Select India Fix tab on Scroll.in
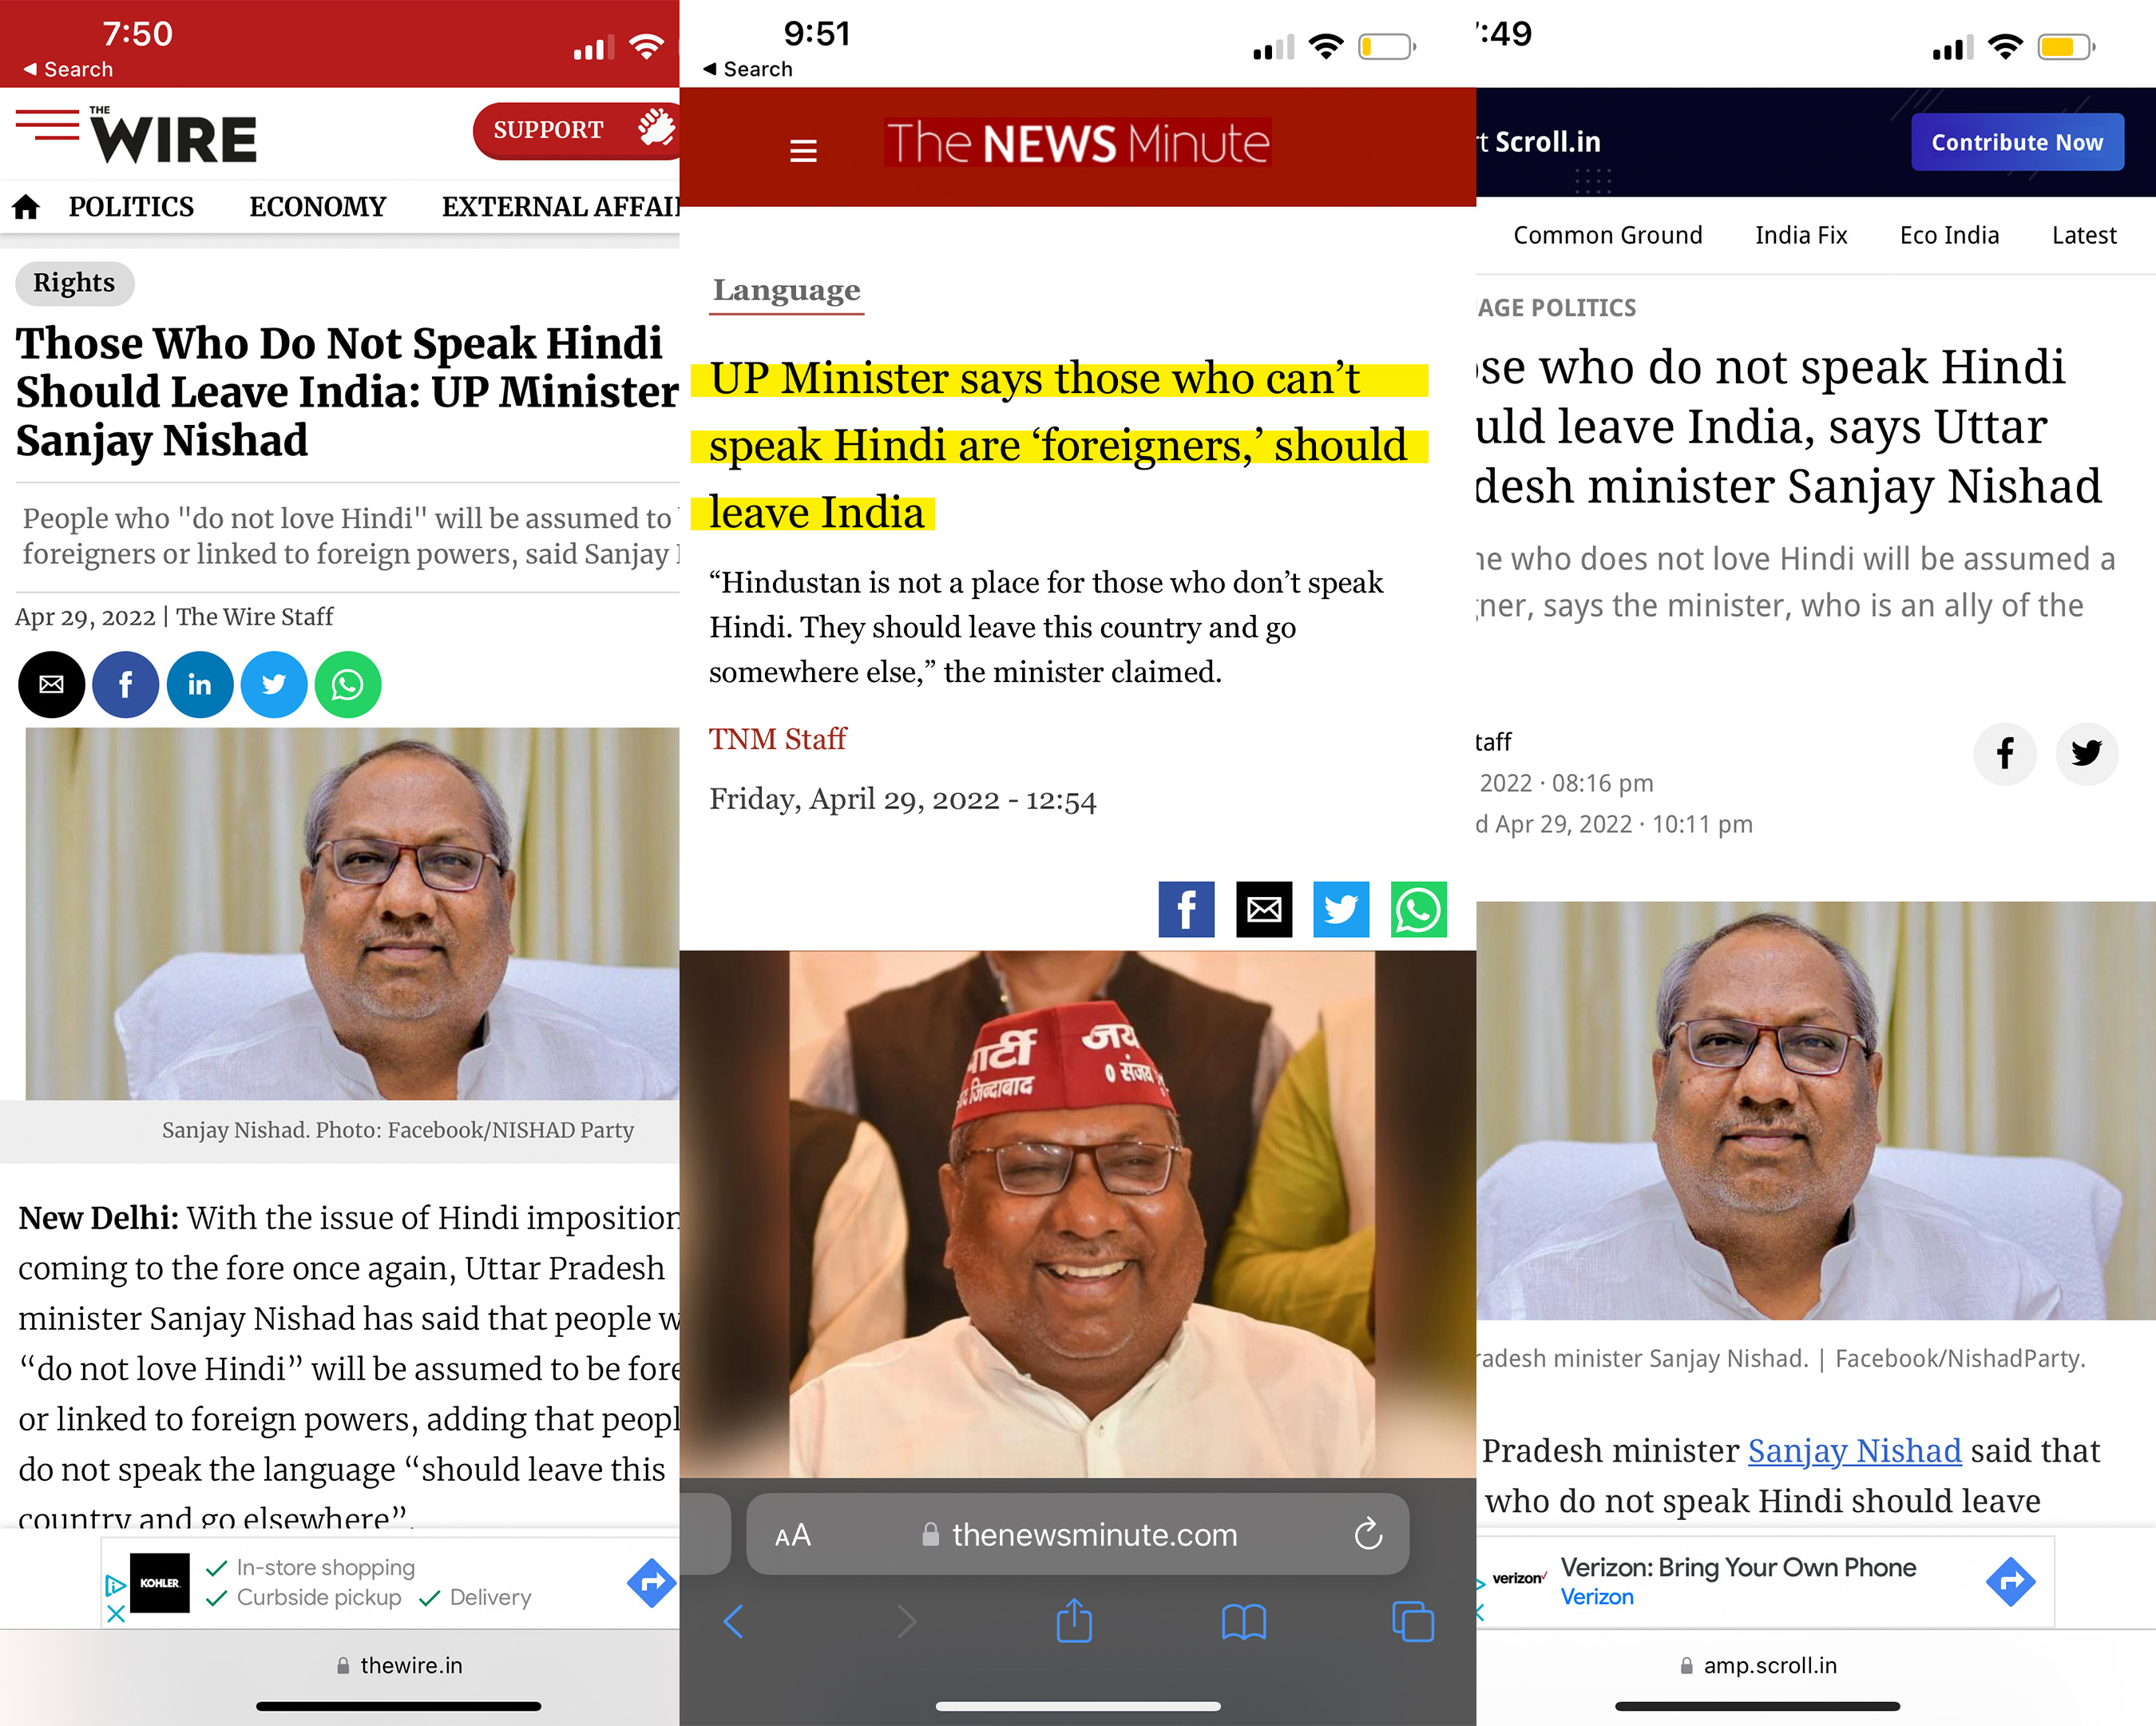The height and width of the screenshot is (1726, 2156). tap(1801, 235)
